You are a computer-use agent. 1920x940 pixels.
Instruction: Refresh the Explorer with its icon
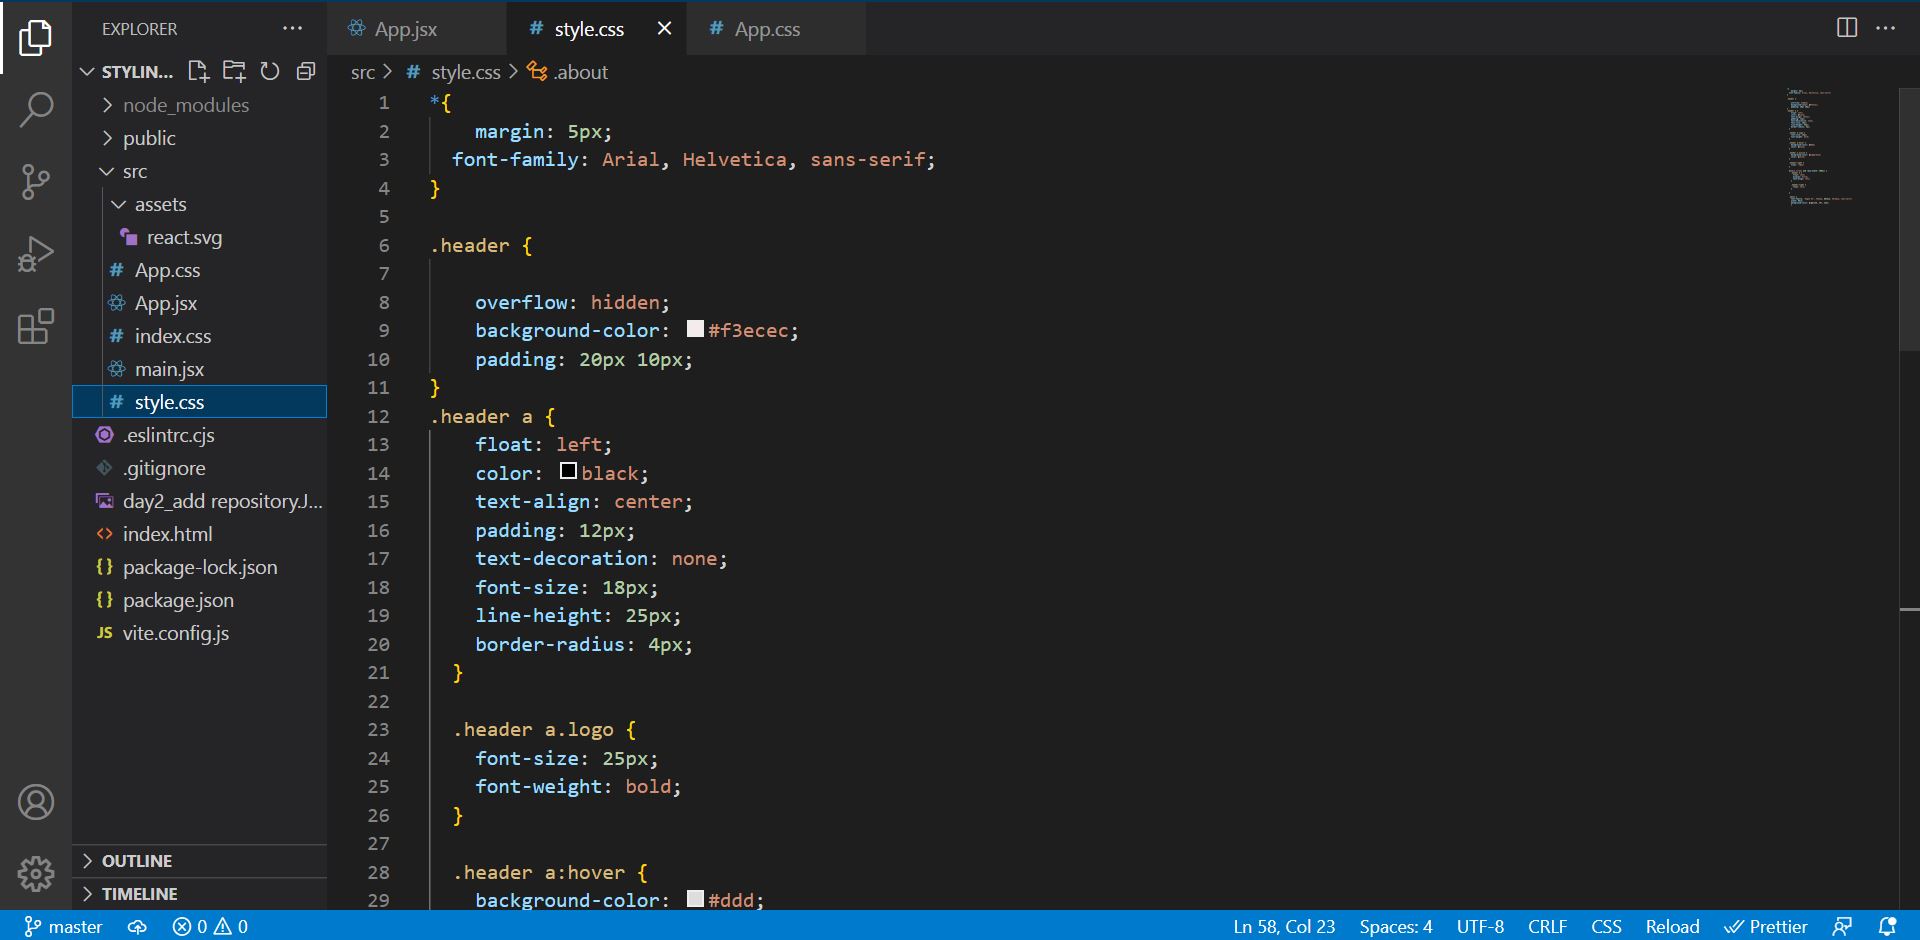[270, 70]
